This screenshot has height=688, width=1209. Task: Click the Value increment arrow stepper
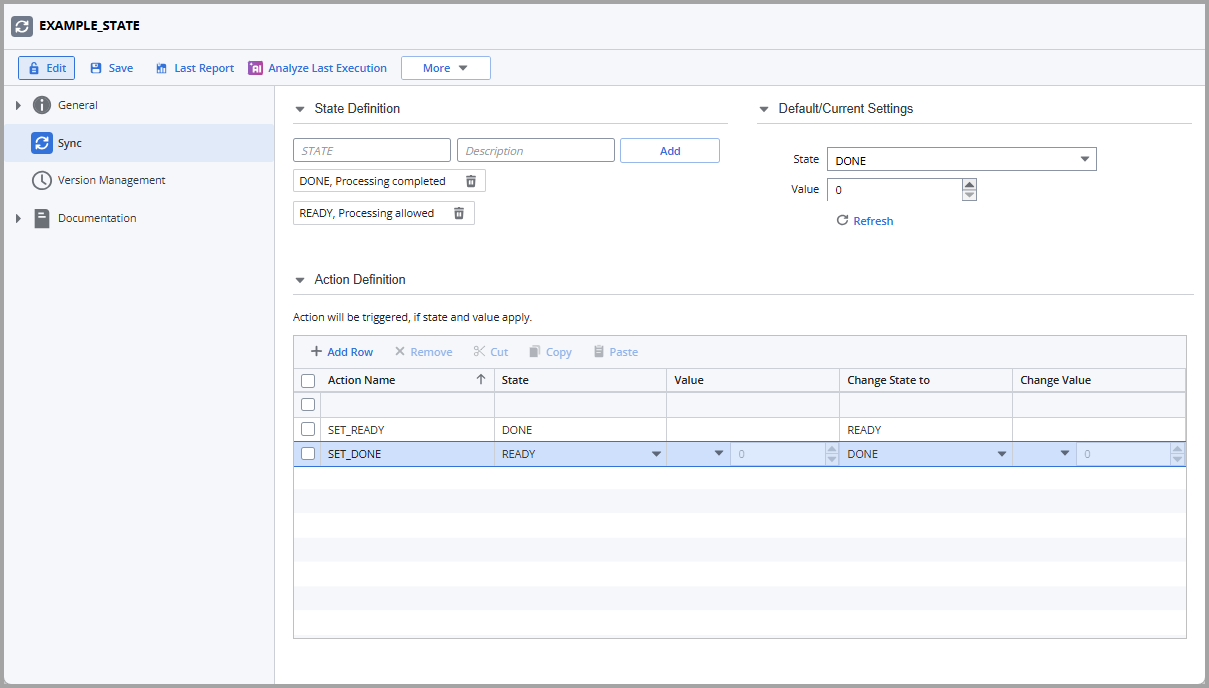tap(968, 184)
